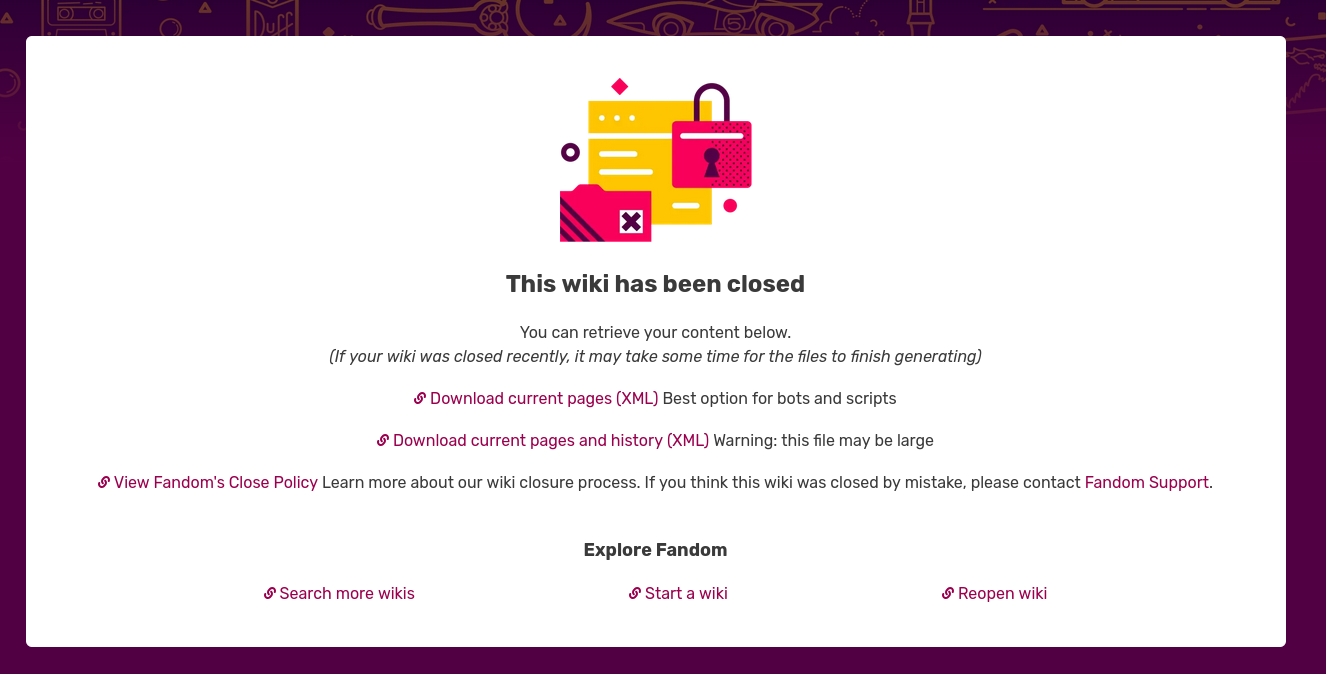Click chain icon beside Search more wikis

(x=270, y=593)
